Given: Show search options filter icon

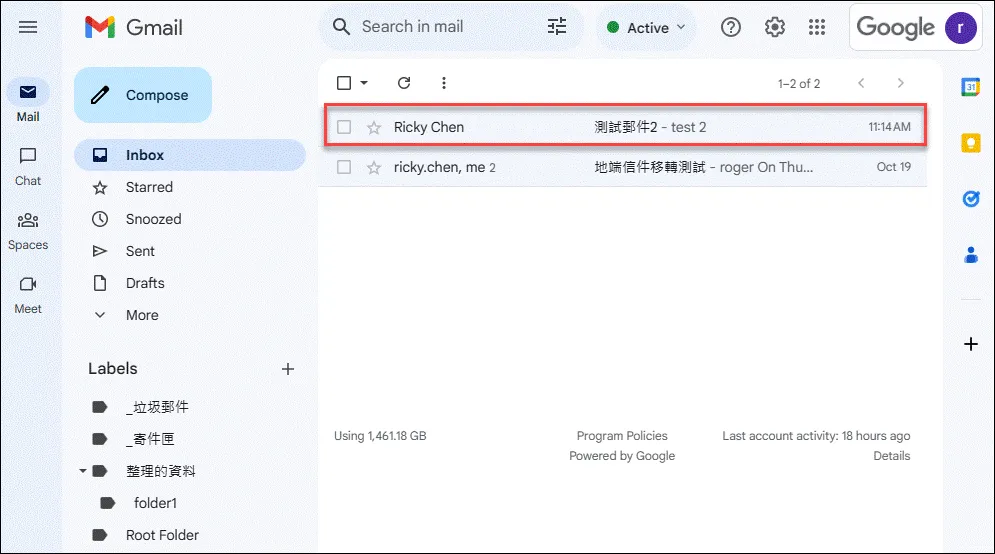Looking at the screenshot, I should click(x=557, y=27).
